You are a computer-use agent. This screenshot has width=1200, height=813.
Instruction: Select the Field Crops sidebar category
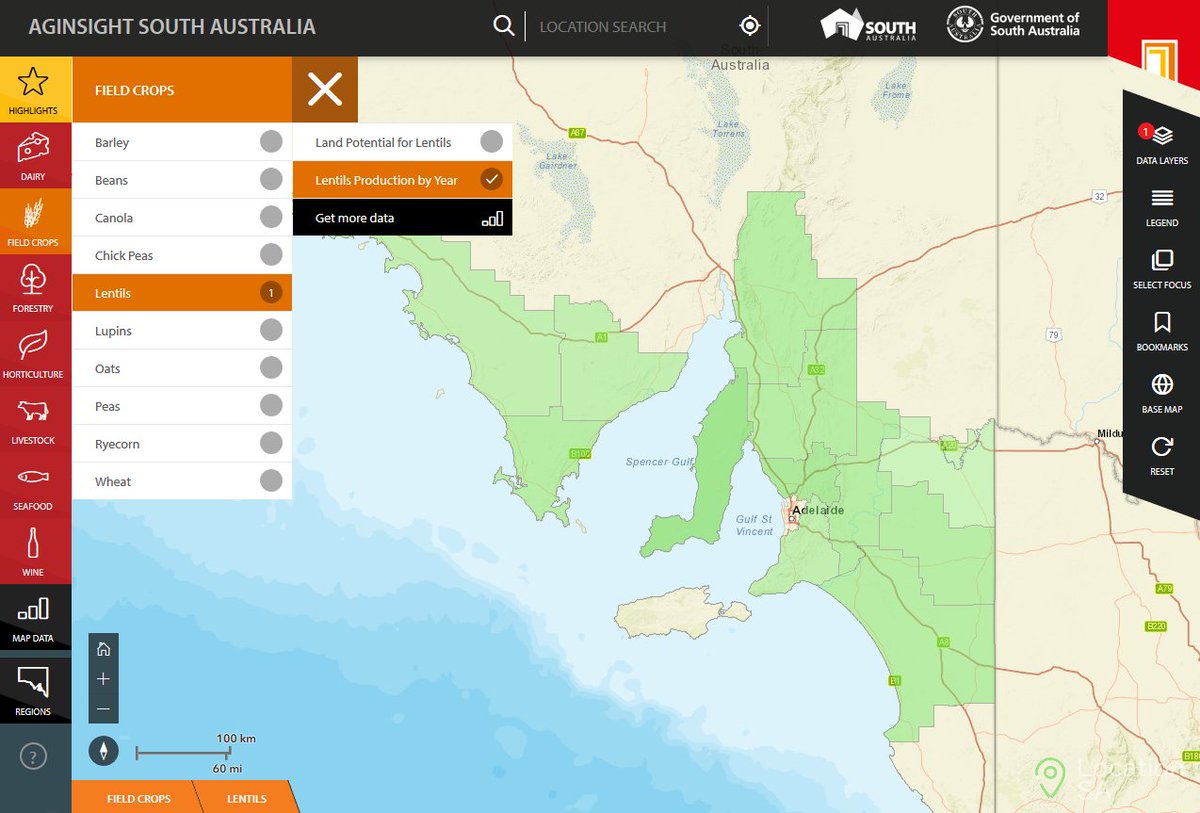(x=35, y=221)
